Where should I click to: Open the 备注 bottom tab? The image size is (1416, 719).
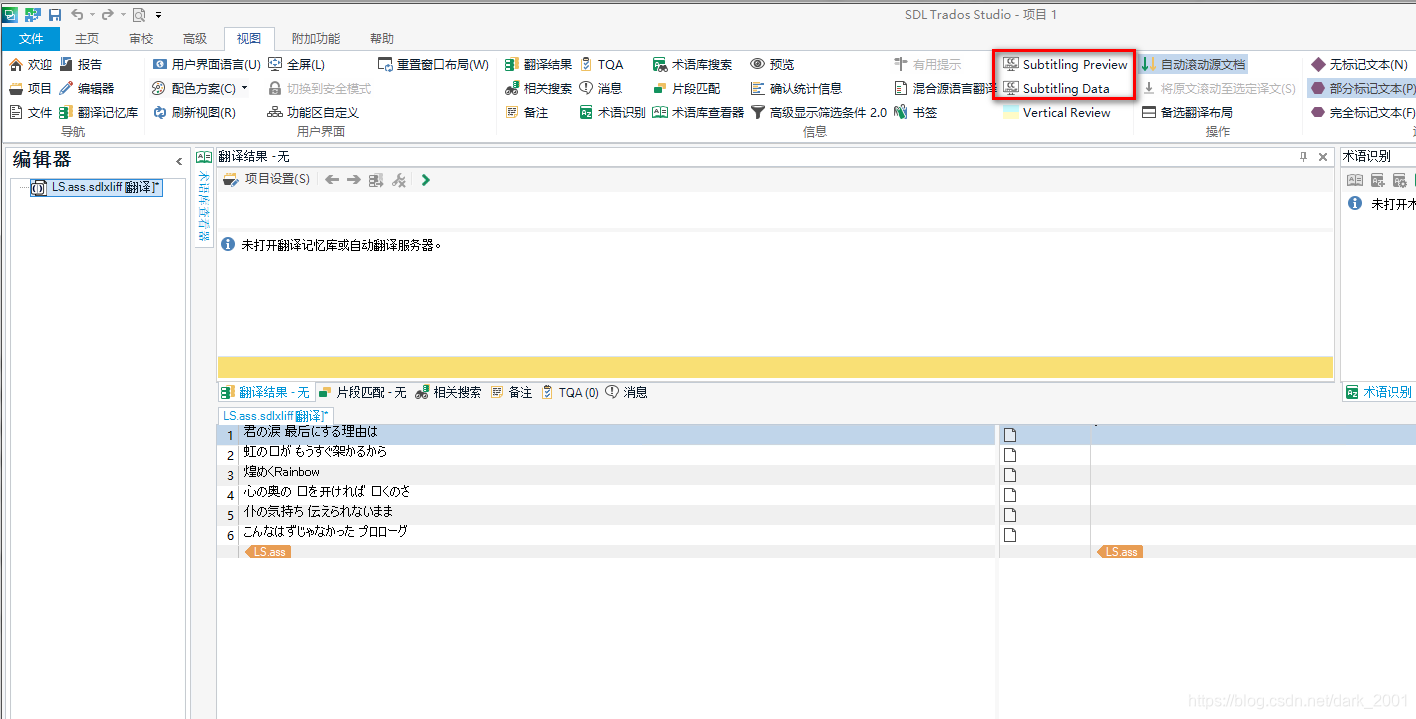[512, 393]
